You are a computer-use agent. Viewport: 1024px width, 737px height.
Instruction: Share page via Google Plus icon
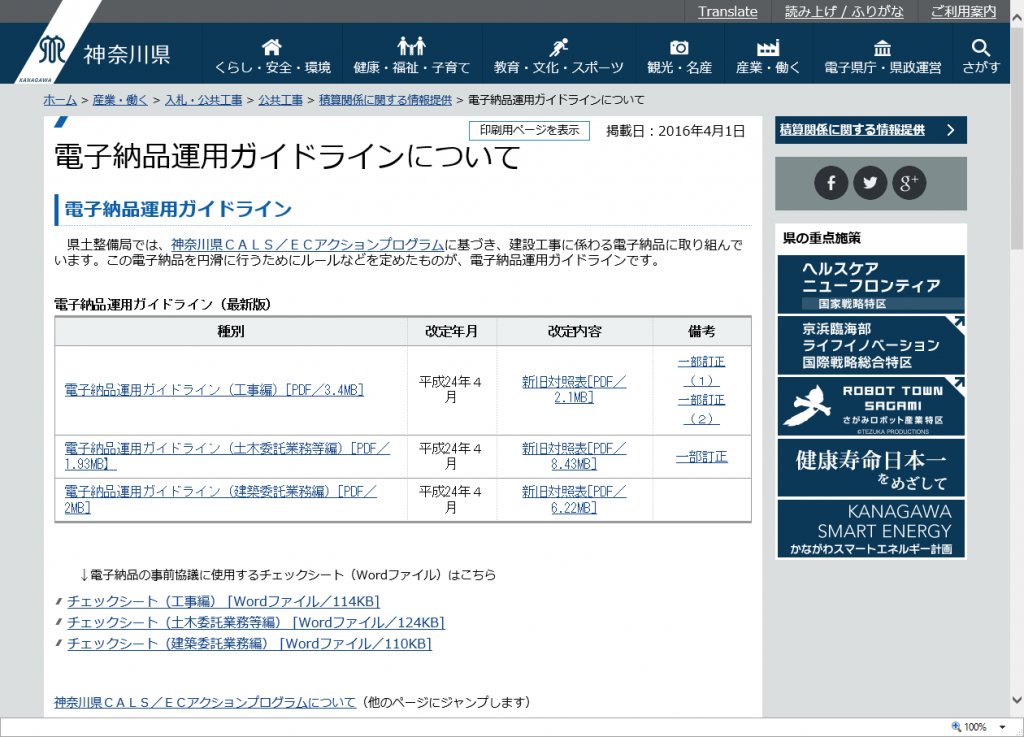[x=909, y=183]
